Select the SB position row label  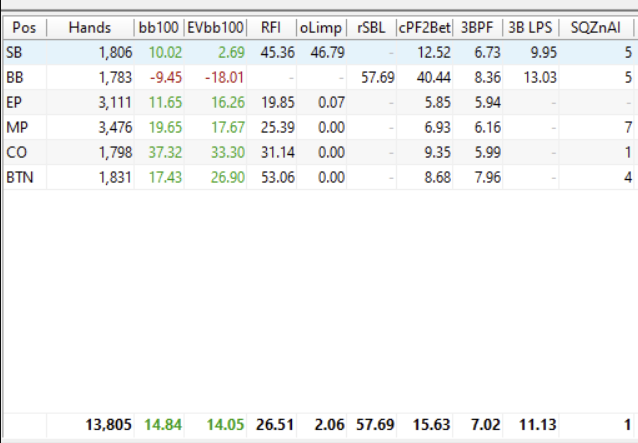coord(14,52)
